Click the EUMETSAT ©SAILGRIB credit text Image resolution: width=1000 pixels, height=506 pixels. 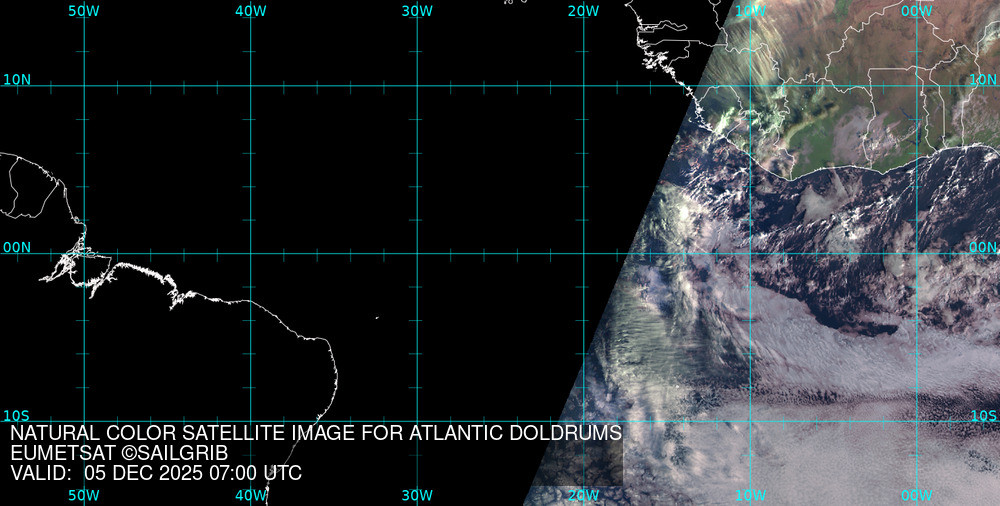click(x=119, y=453)
